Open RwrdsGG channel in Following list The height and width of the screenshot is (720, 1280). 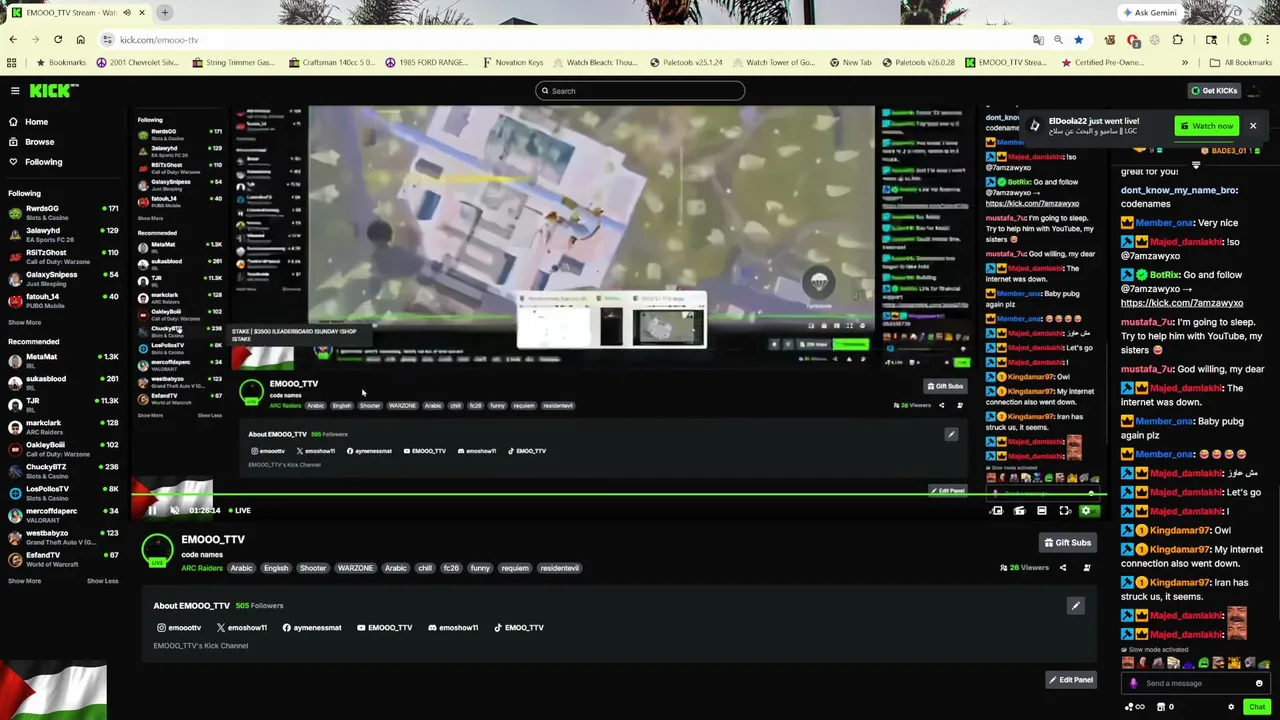(63, 212)
